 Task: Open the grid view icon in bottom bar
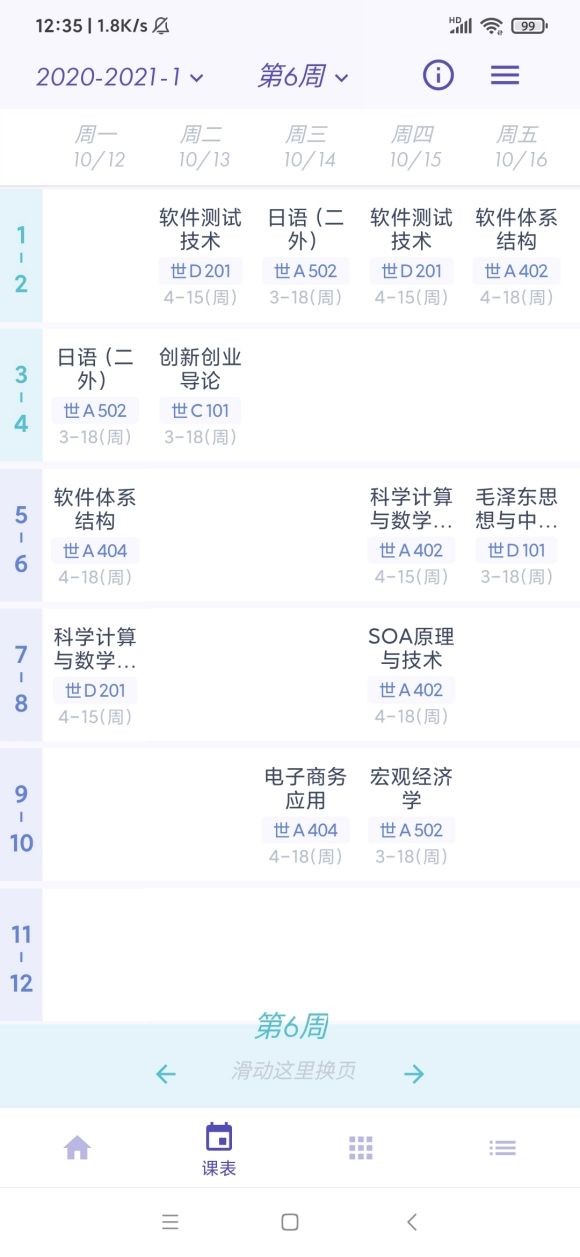tap(361, 1147)
